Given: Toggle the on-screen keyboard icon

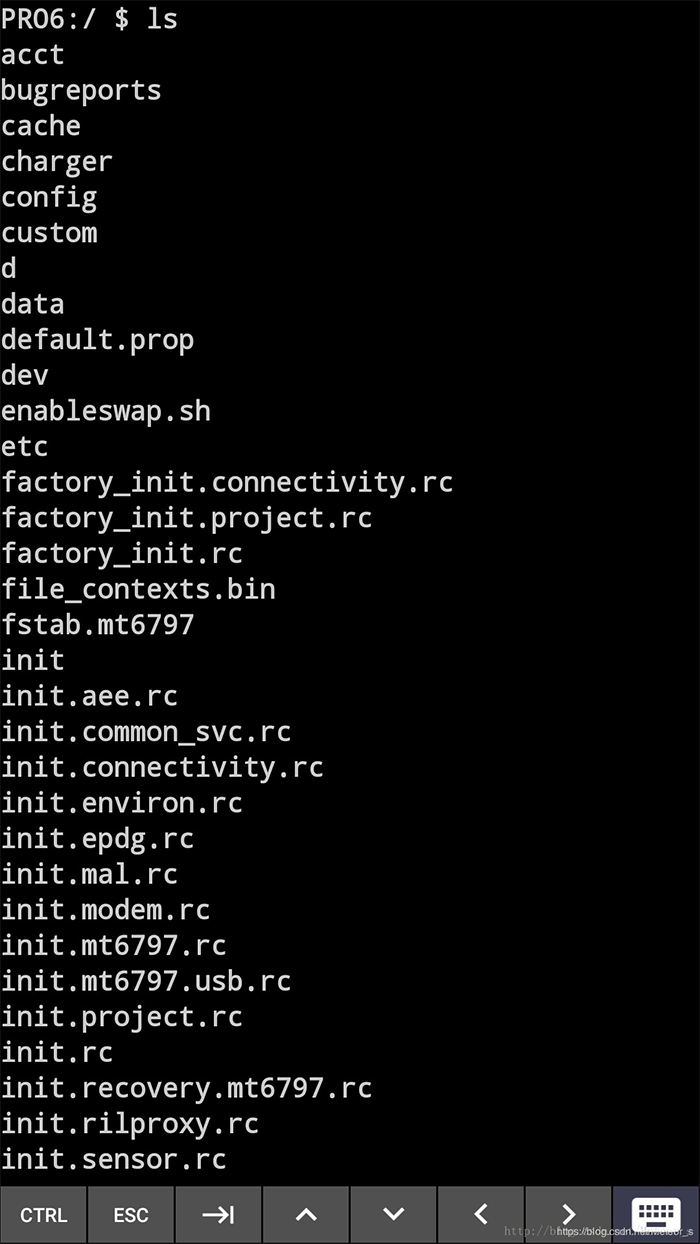Looking at the screenshot, I should click(x=656, y=1214).
